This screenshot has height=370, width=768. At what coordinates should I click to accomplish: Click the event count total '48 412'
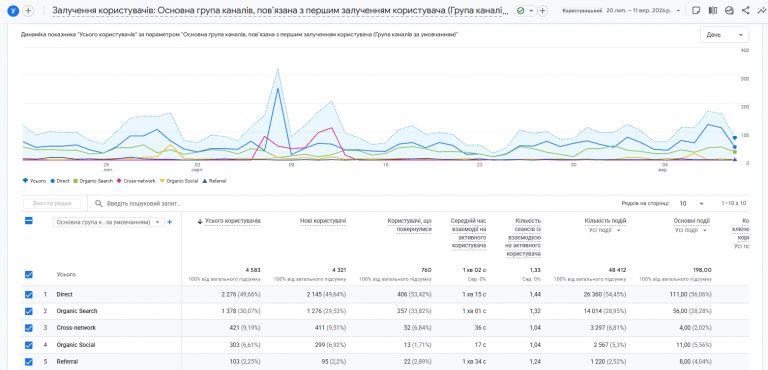617,270
